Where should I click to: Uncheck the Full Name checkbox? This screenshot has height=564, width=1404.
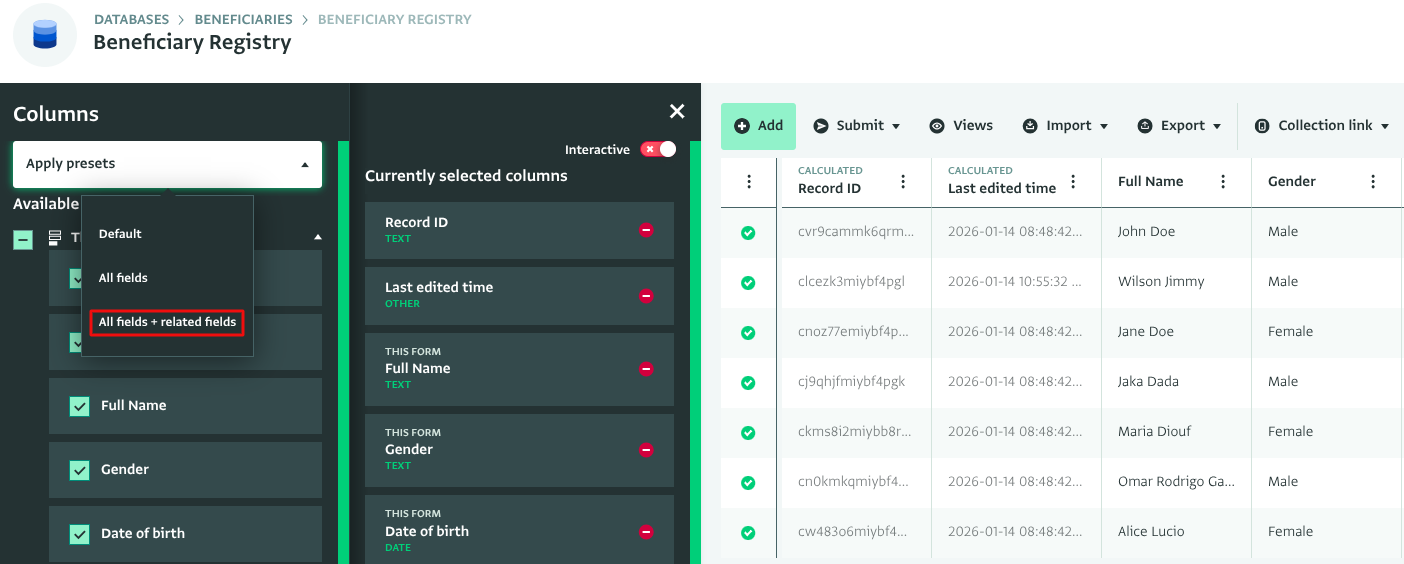pos(80,406)
